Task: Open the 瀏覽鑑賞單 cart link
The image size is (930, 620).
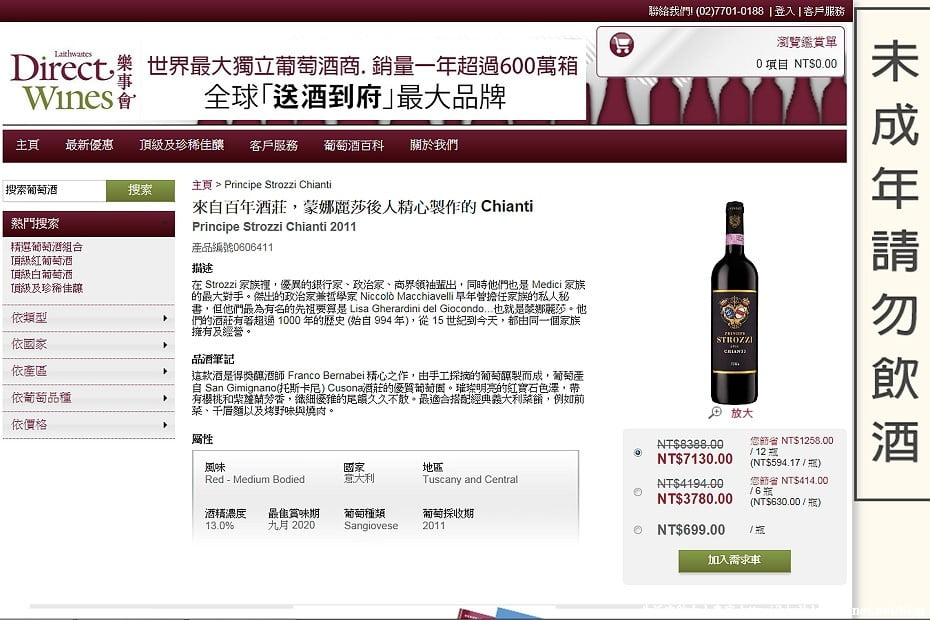Action: coord(807,42)
